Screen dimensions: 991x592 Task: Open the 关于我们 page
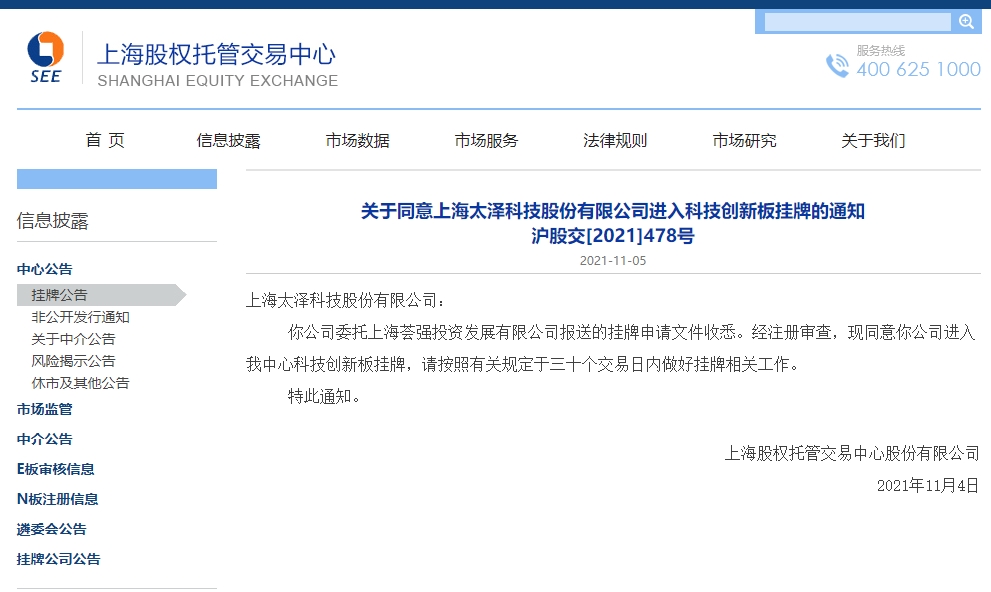[873, 141]
